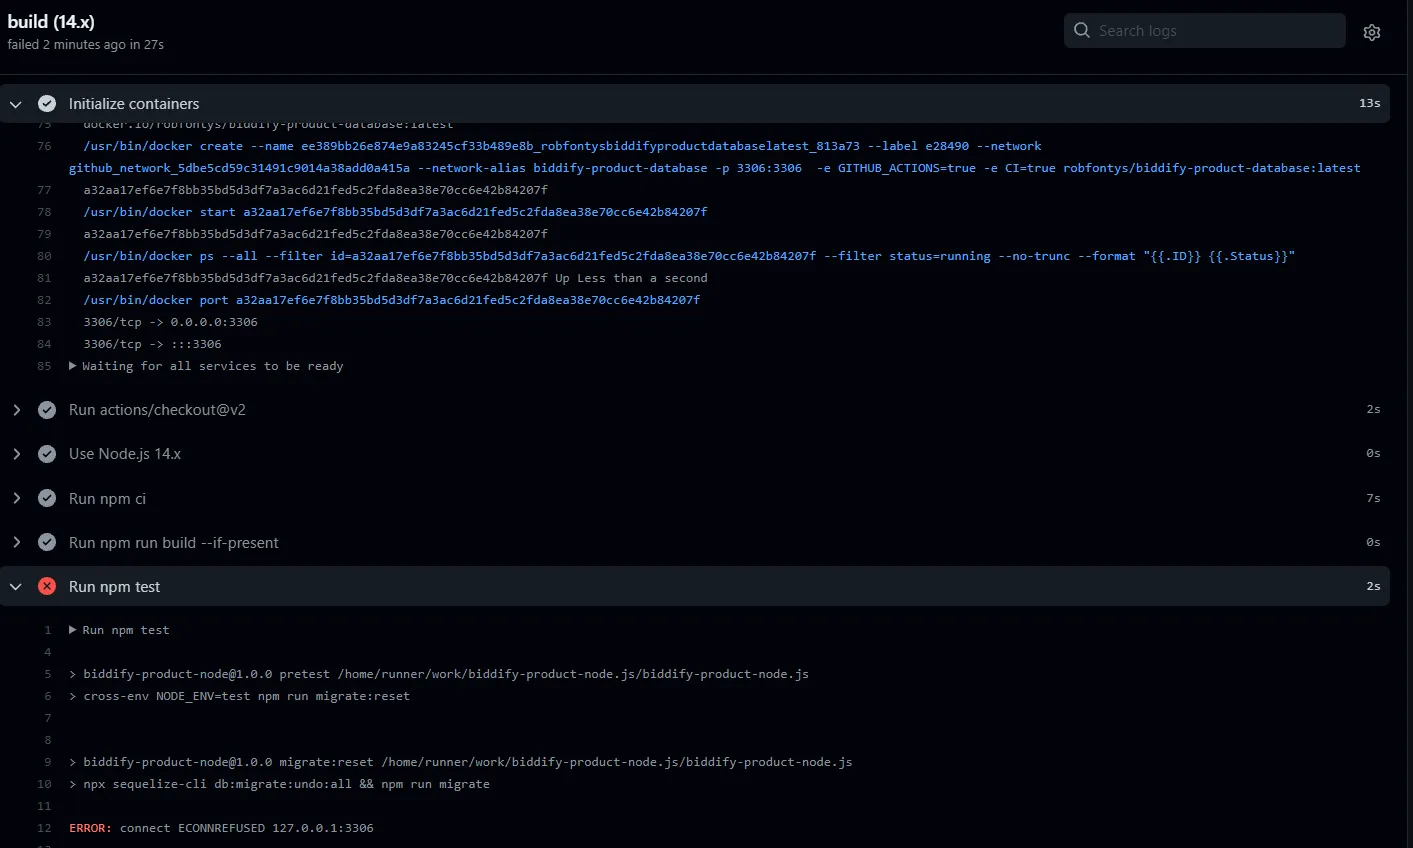Viewport: 1413px width, 848px height.
Task: Click the 'npx sequelize-cli db:migrate:undo:all' line
Action: (x=279, y=784)
